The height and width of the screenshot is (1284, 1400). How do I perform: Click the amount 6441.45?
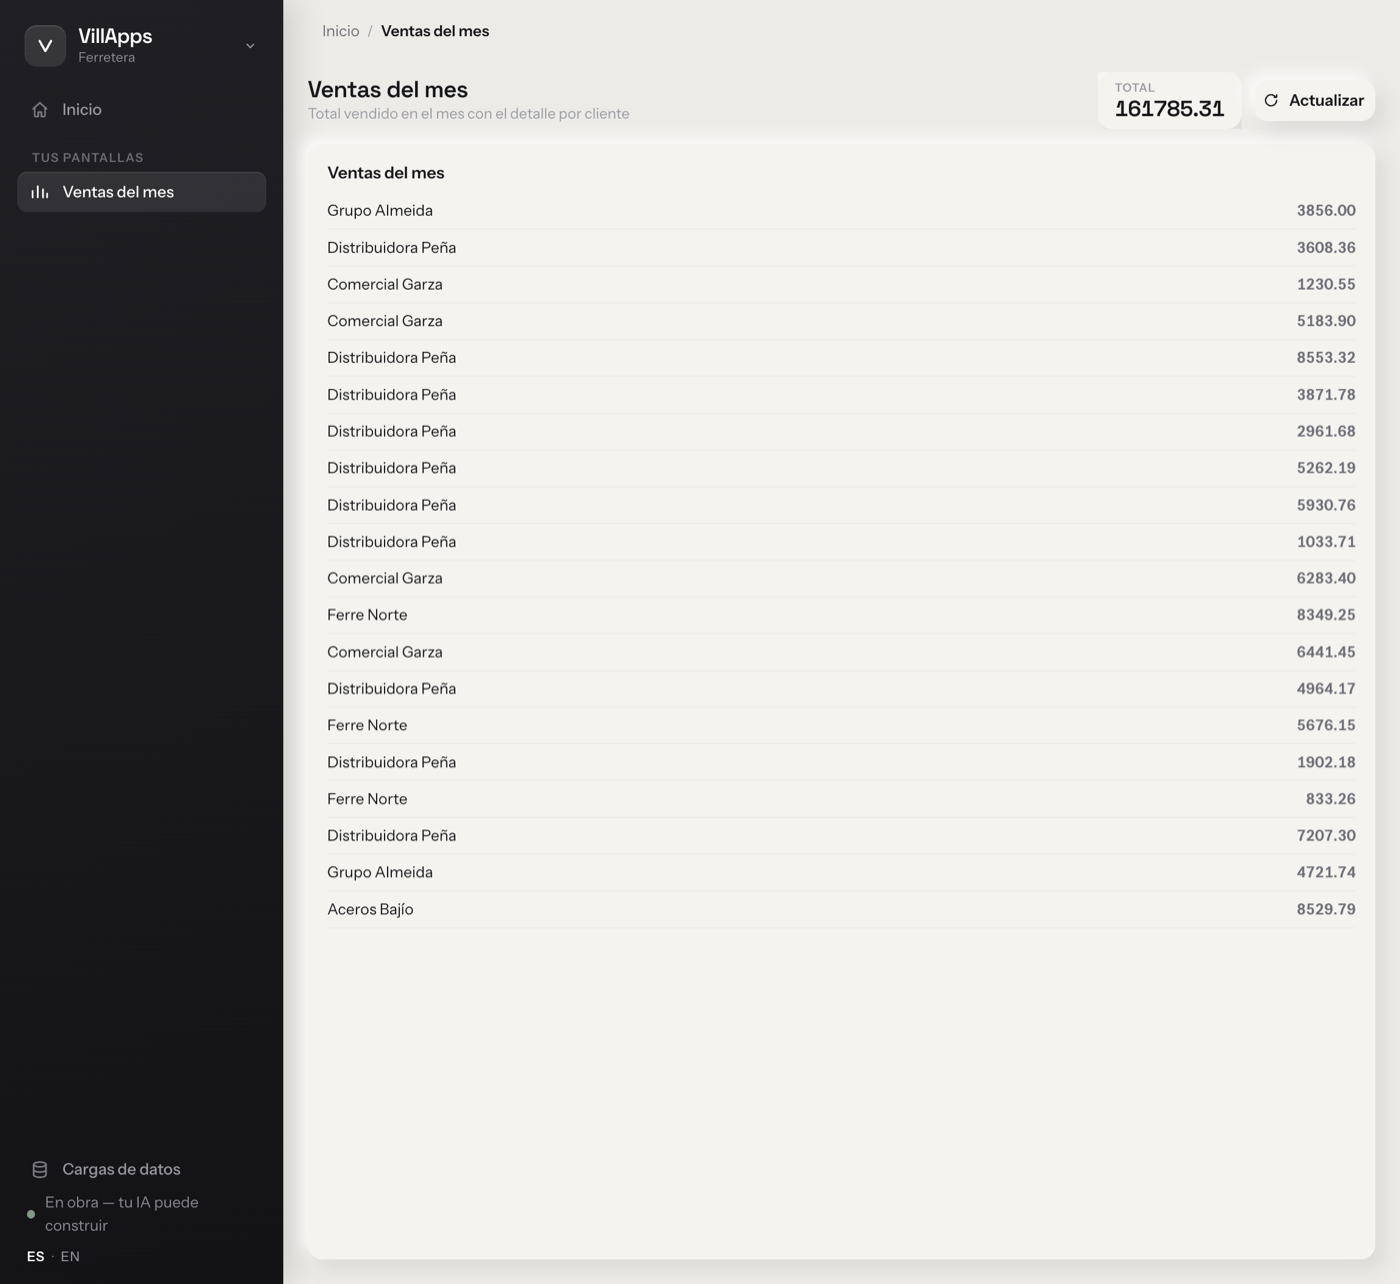point(1326,652)
